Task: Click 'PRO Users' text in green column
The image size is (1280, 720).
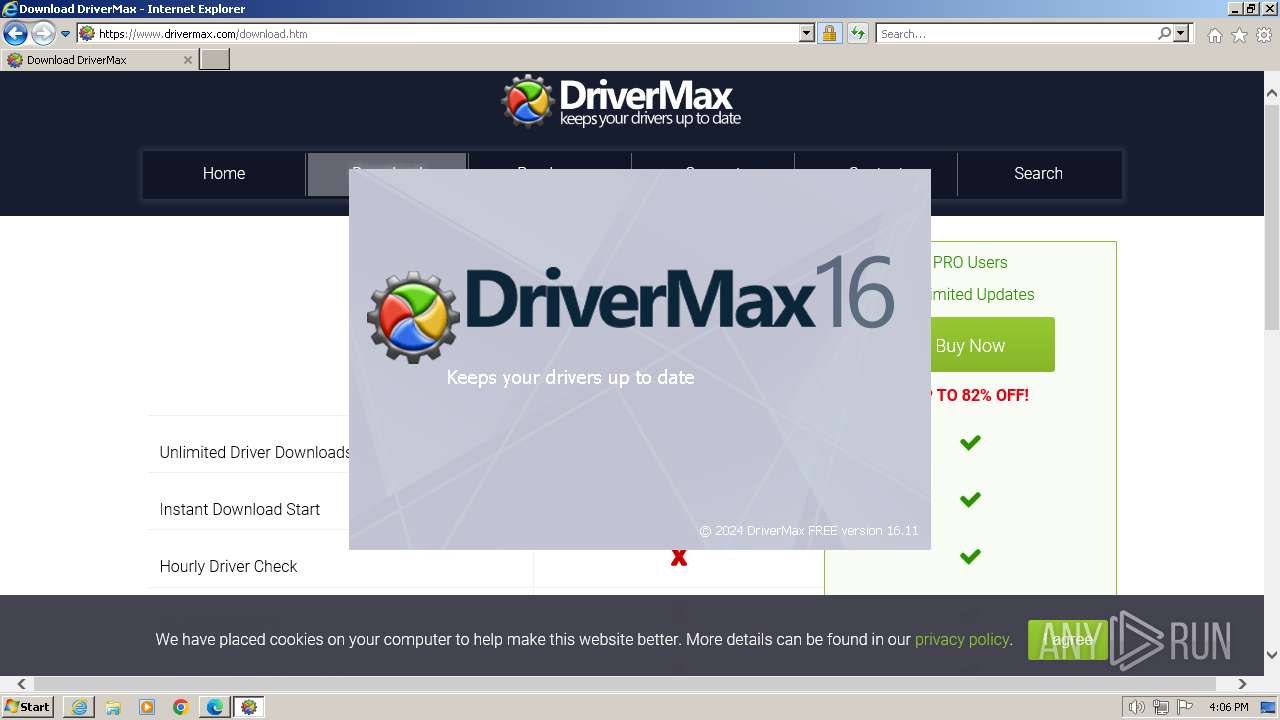Action: [x=970, y=262]
